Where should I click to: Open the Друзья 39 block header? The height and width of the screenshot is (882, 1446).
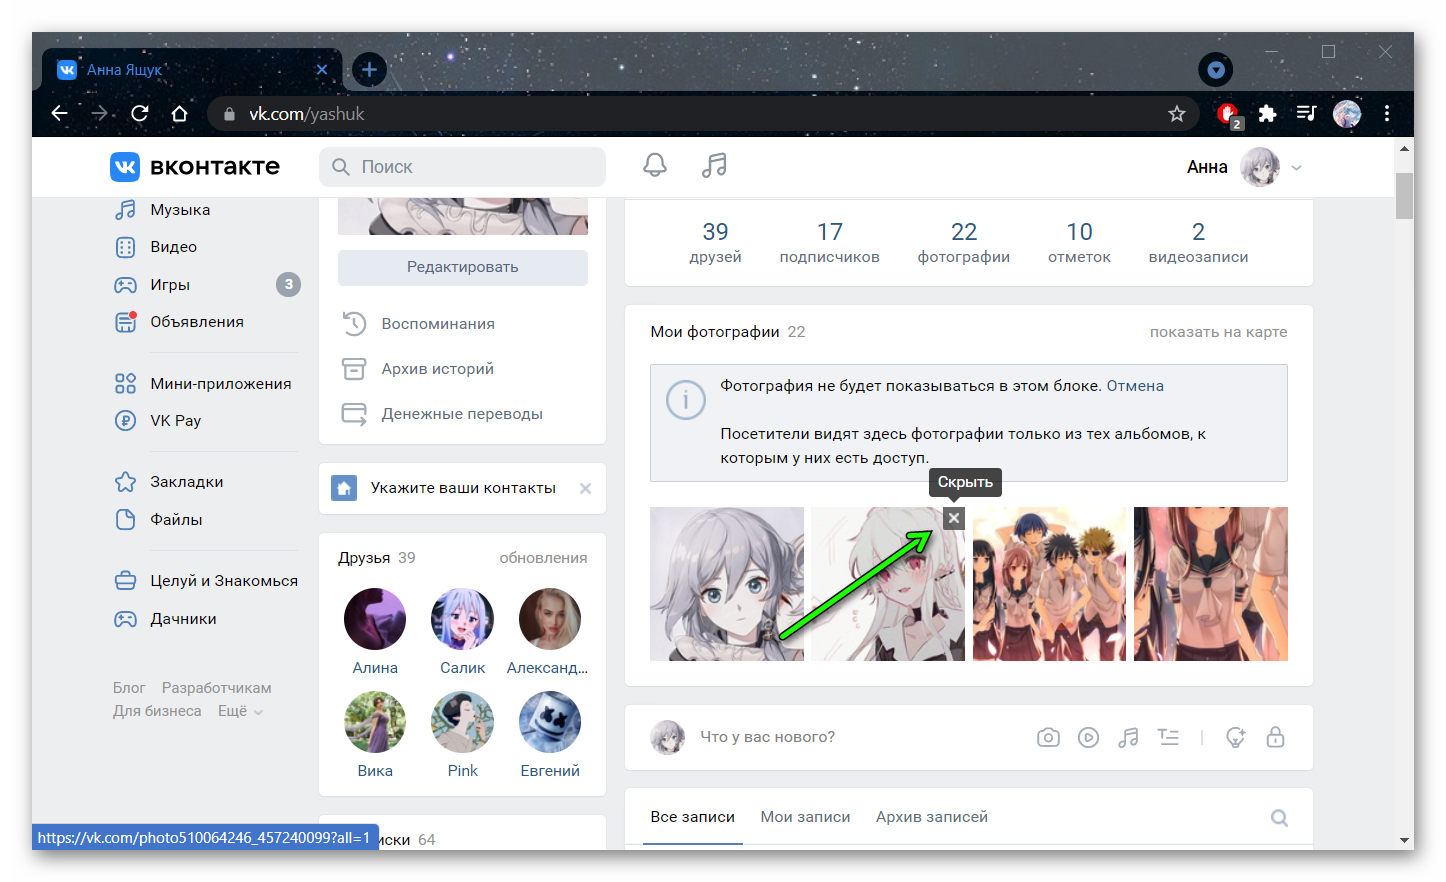click(x=377, y=558)
